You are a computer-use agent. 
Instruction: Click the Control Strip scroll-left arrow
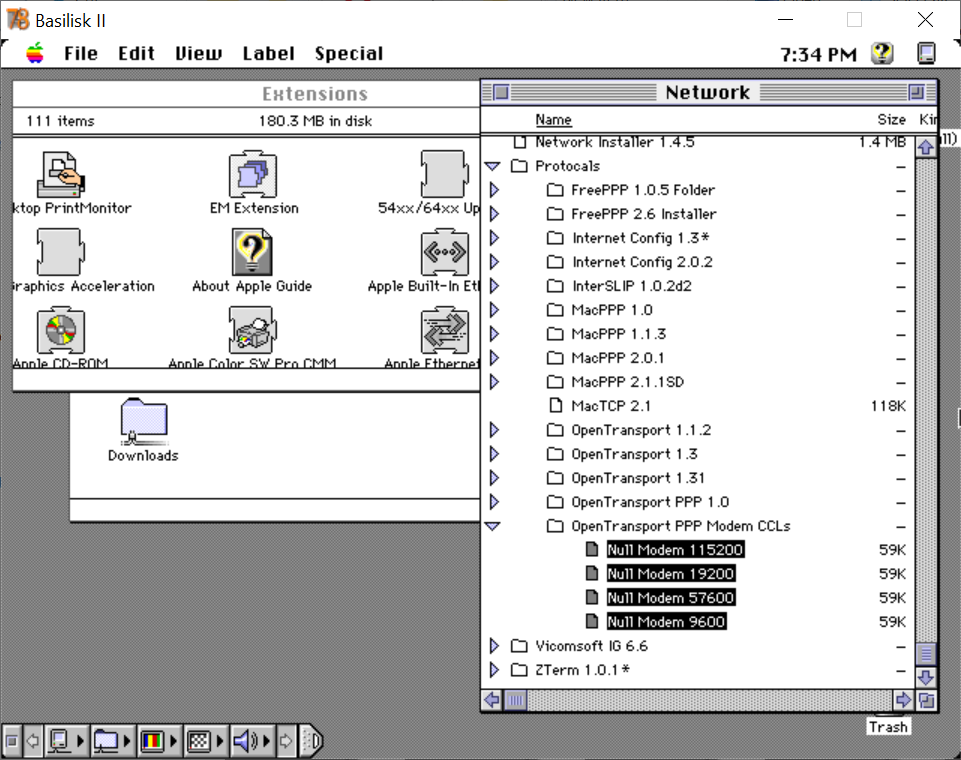33,741
